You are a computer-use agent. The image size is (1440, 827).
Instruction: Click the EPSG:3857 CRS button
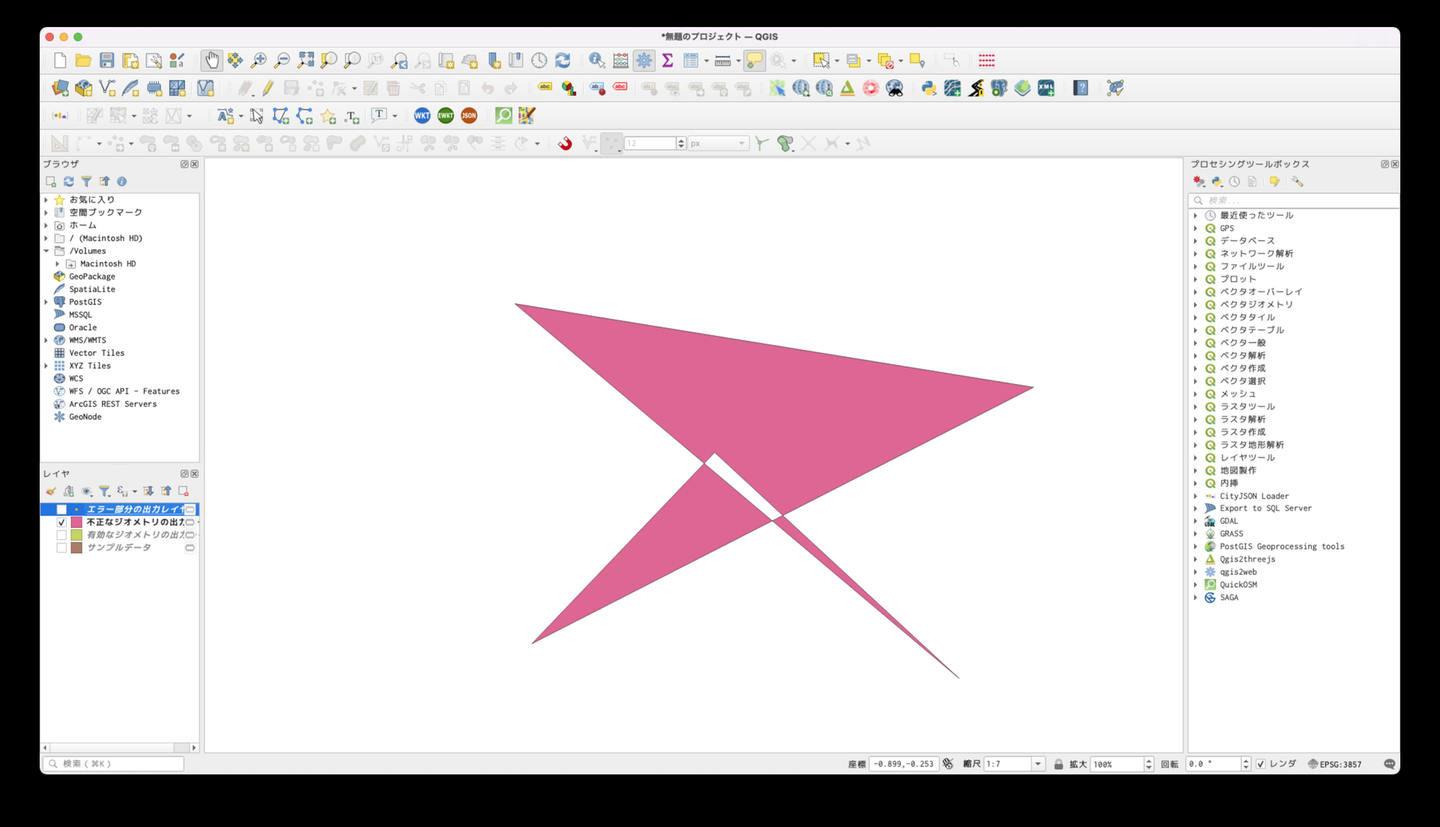[1335, 764]
